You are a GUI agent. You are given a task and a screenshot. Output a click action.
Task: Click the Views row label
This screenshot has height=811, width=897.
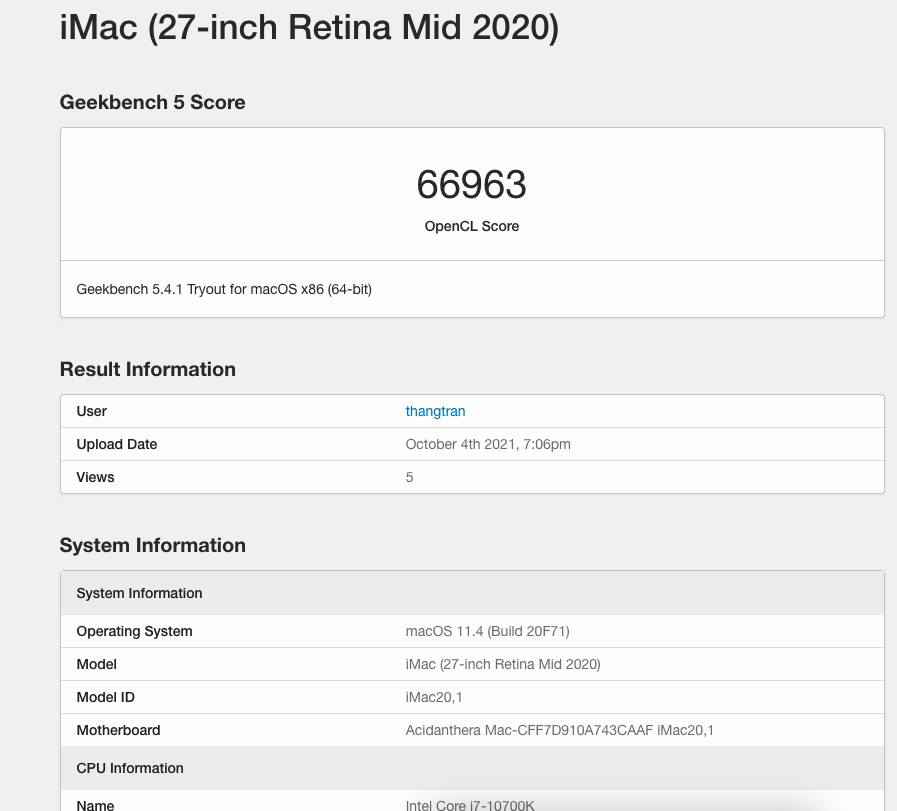pyautogui.click(x=96, y=477)
